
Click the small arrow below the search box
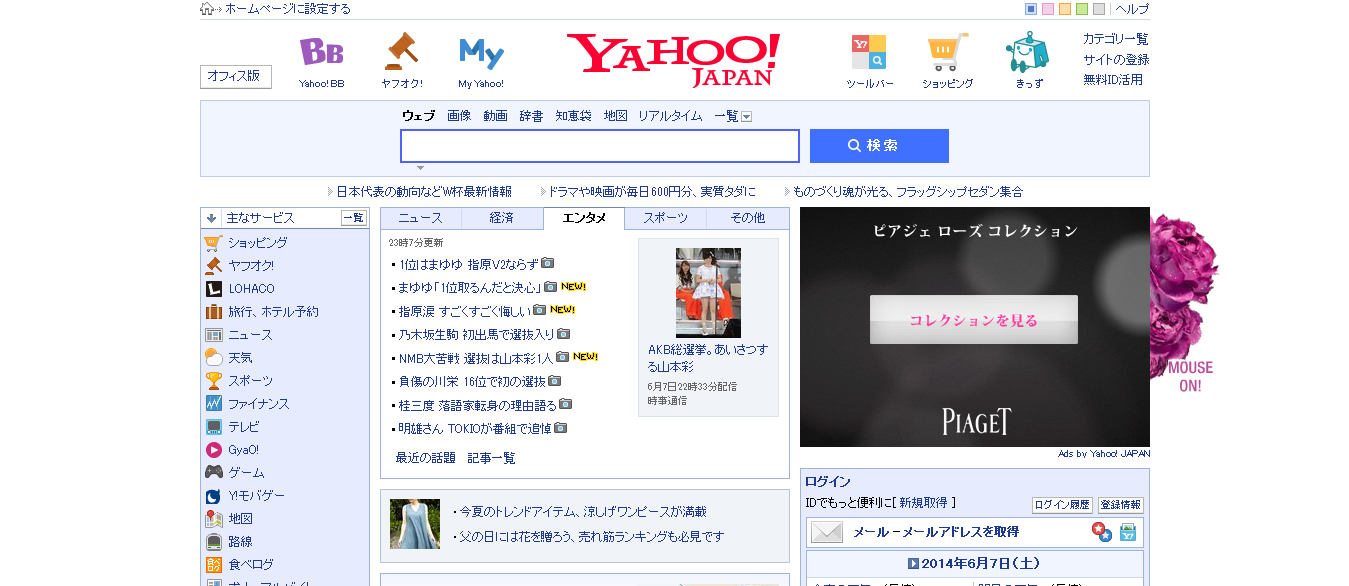click(420, 168)
